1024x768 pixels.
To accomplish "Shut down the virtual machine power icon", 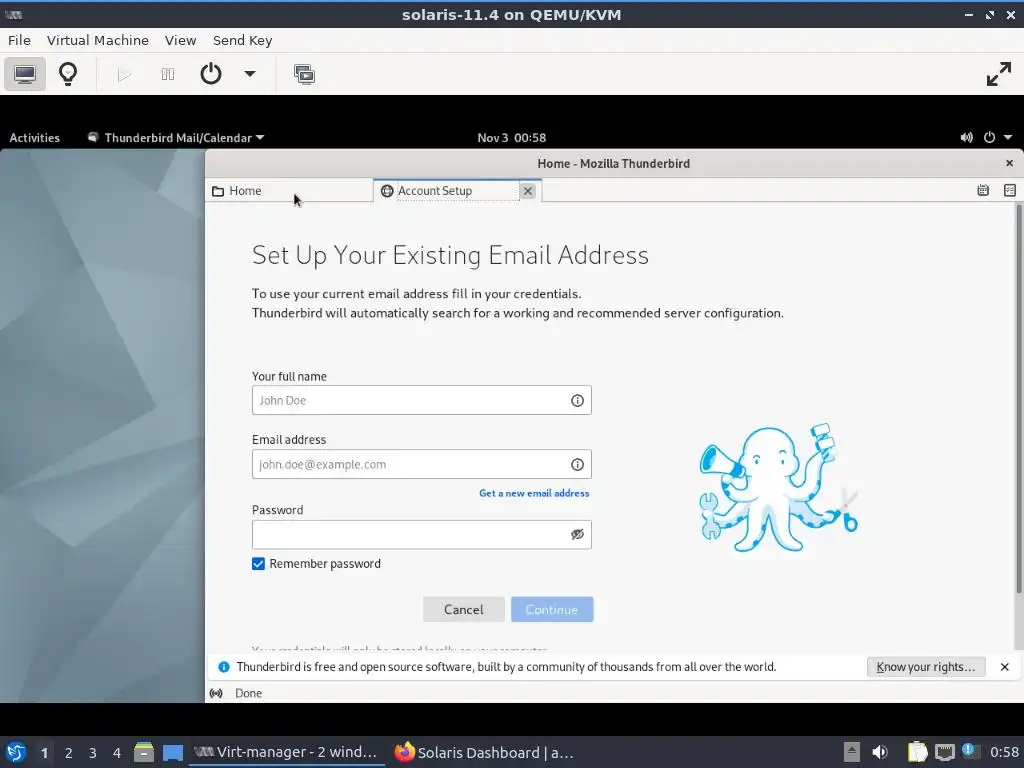I will pyautogui.click(x=211, y=74).
